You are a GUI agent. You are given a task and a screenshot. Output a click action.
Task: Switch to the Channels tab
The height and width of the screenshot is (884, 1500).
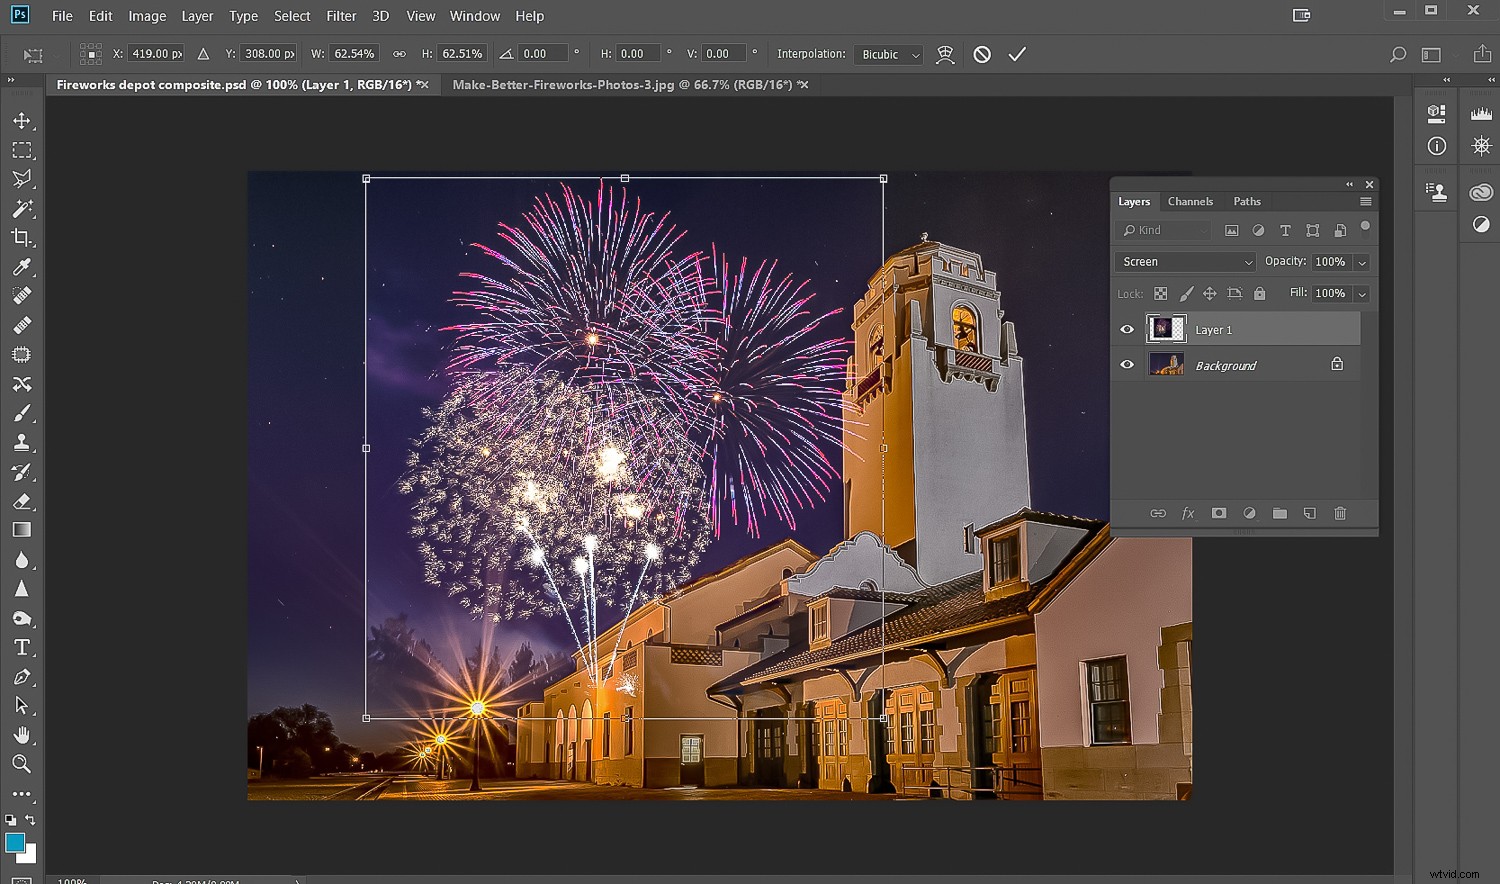[x=1190, y=201]
